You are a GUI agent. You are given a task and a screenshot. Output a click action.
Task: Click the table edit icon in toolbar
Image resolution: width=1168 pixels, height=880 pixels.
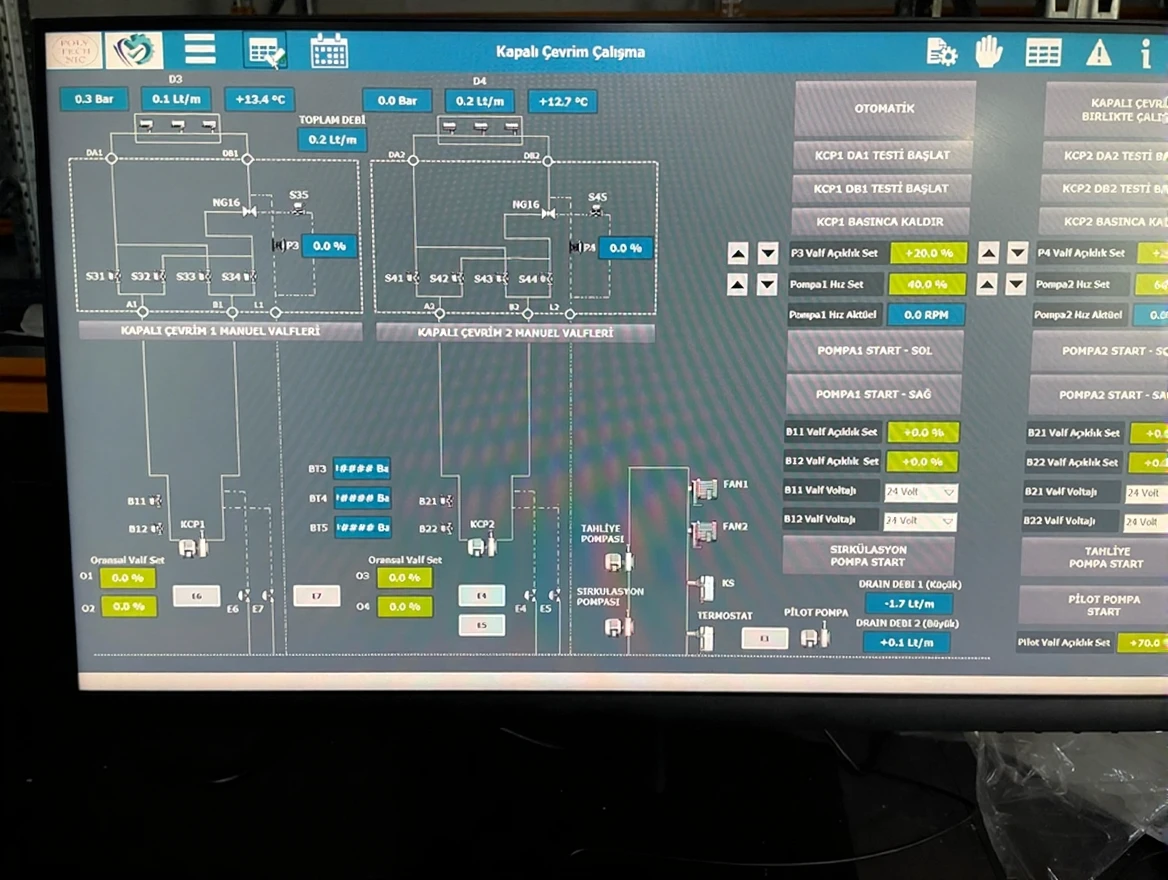coord(266,50)
